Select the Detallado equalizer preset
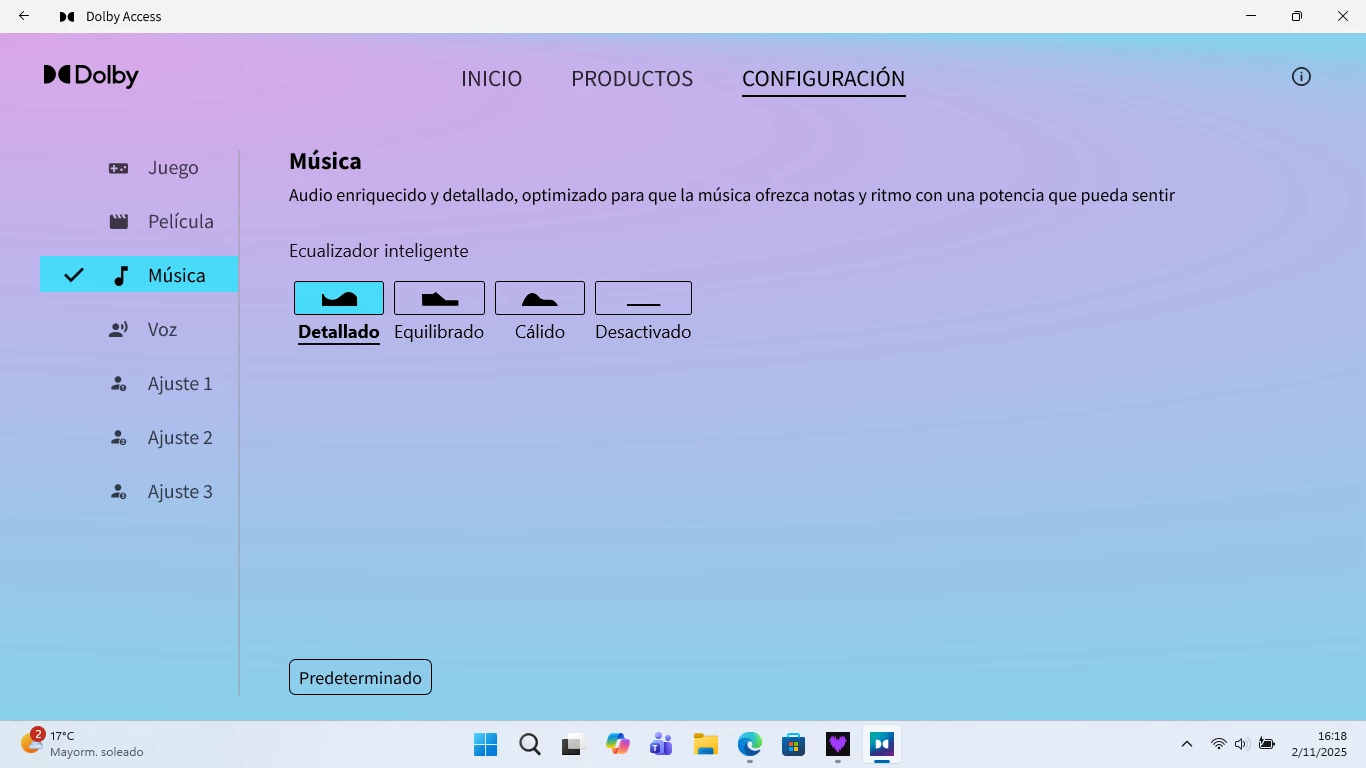 [x=339, y=298]
